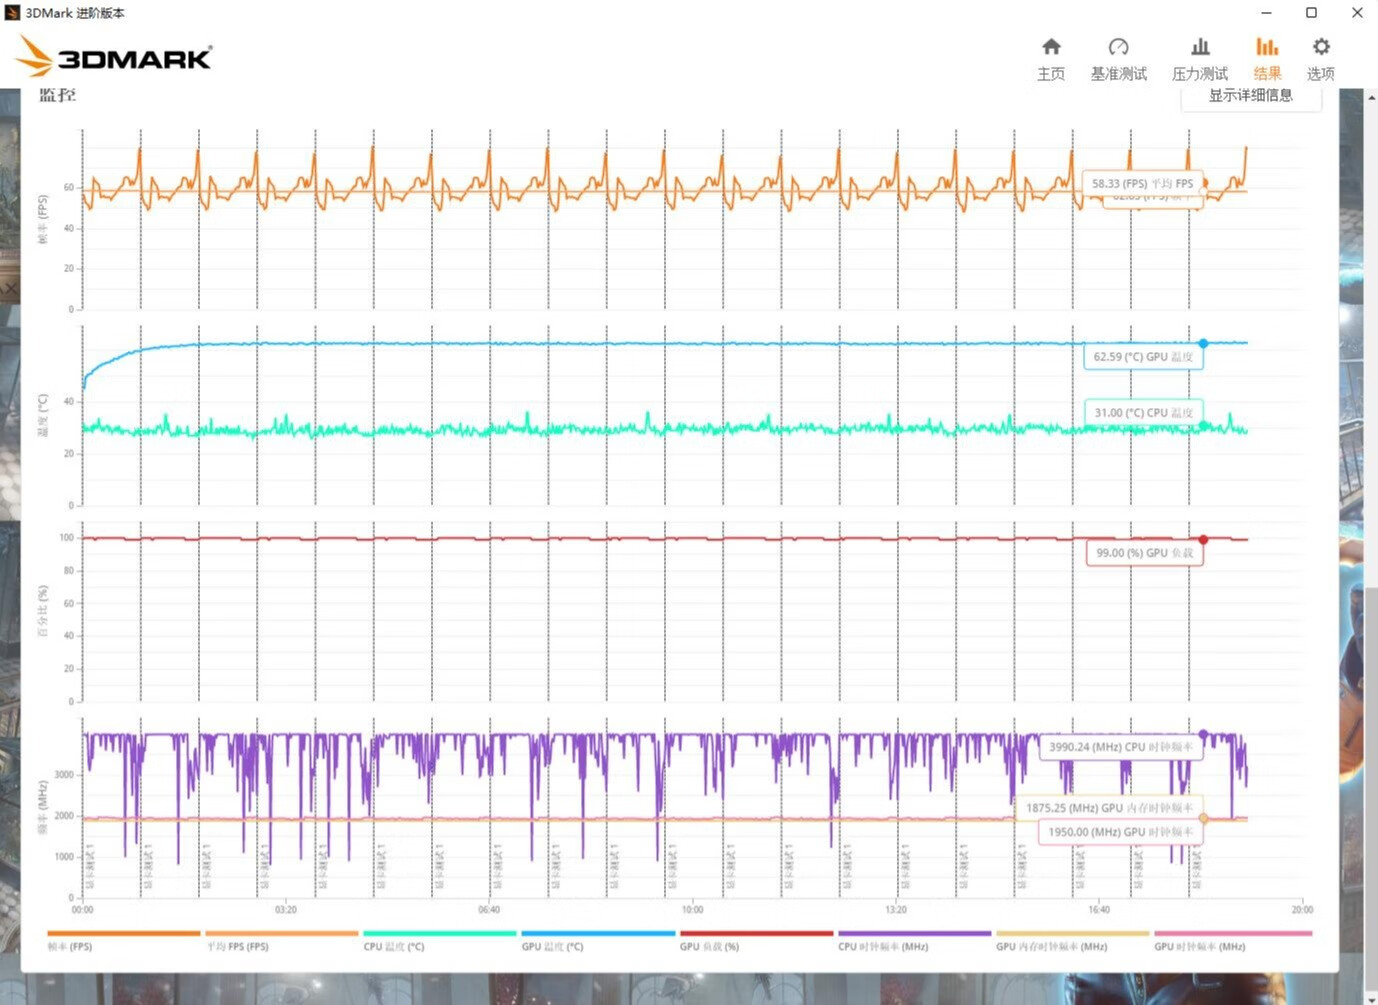The image size is (1378, 1005).
Task: Click the 显示详细信息 button
Action: (x=1250, y=97)
